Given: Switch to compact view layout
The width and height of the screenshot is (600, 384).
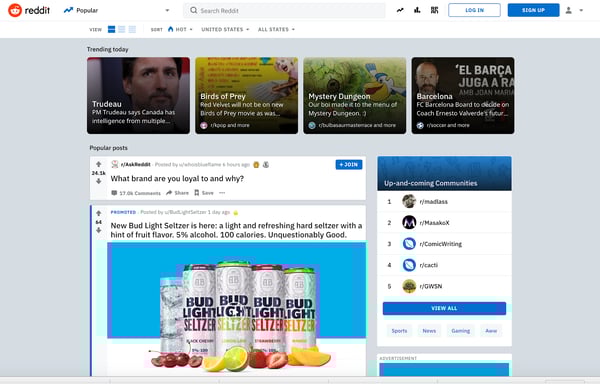Looking at the screenshot, I should (x=132, y=29).
